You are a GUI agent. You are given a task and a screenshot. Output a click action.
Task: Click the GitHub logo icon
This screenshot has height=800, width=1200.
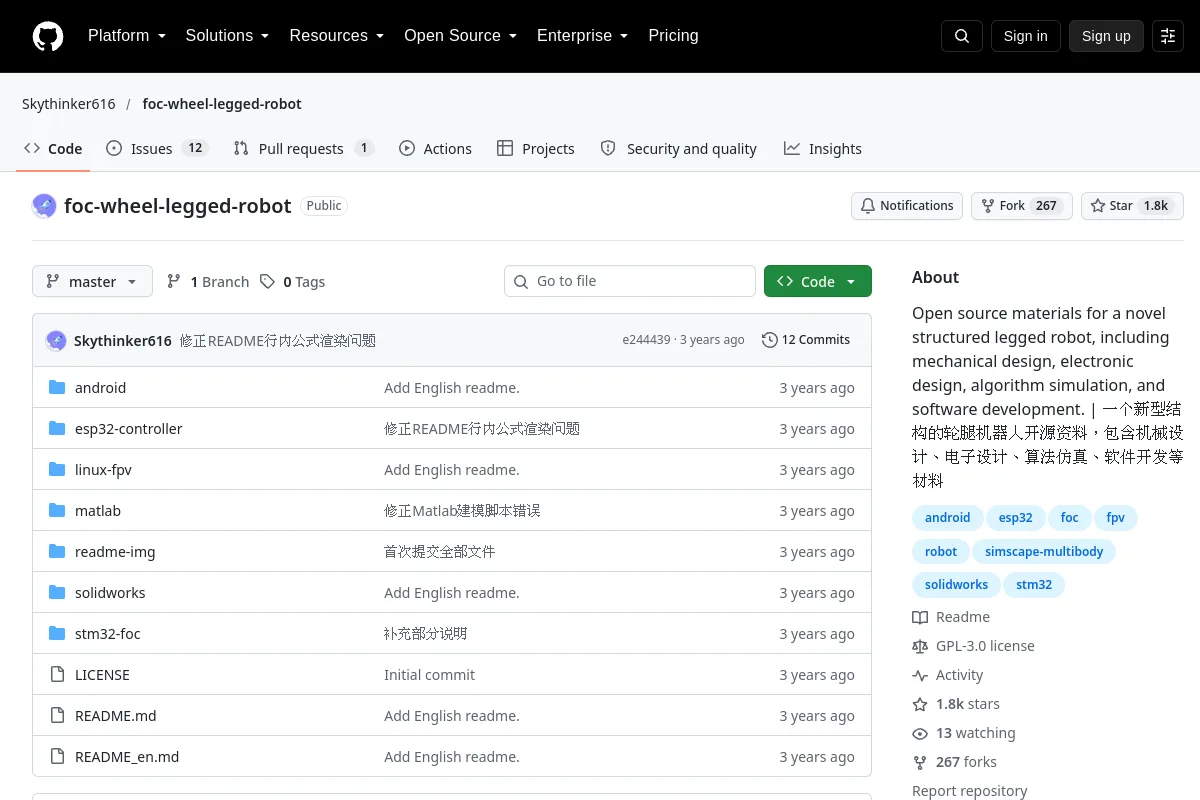click(48, 36)
